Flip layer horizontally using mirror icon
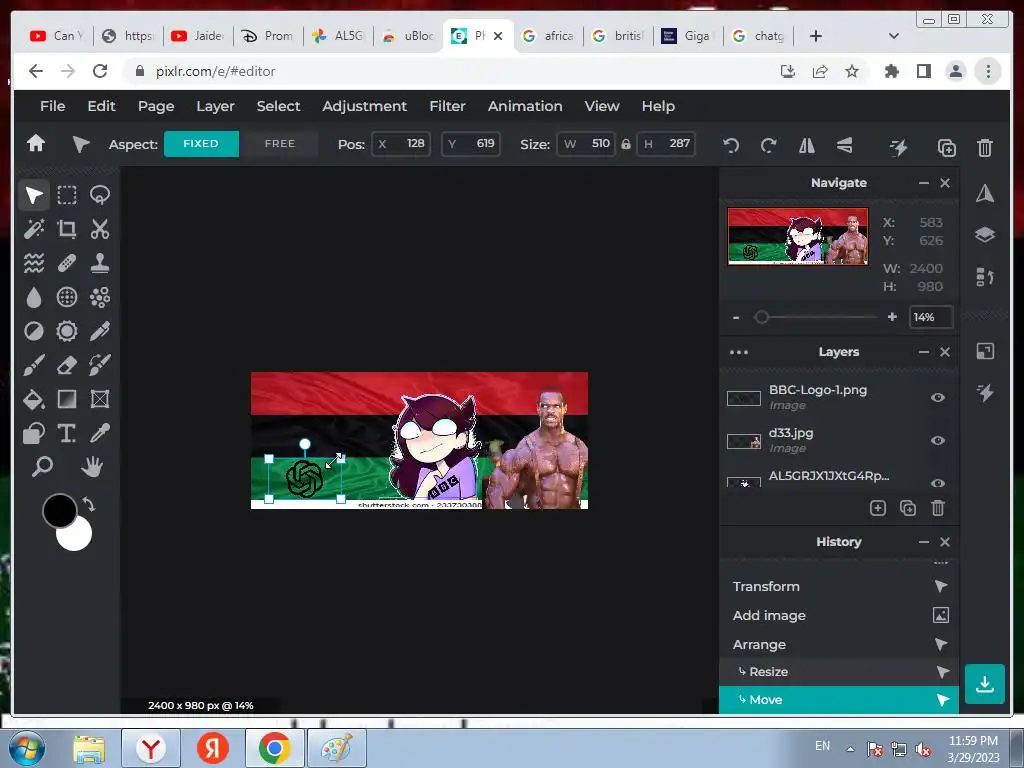 807,146
